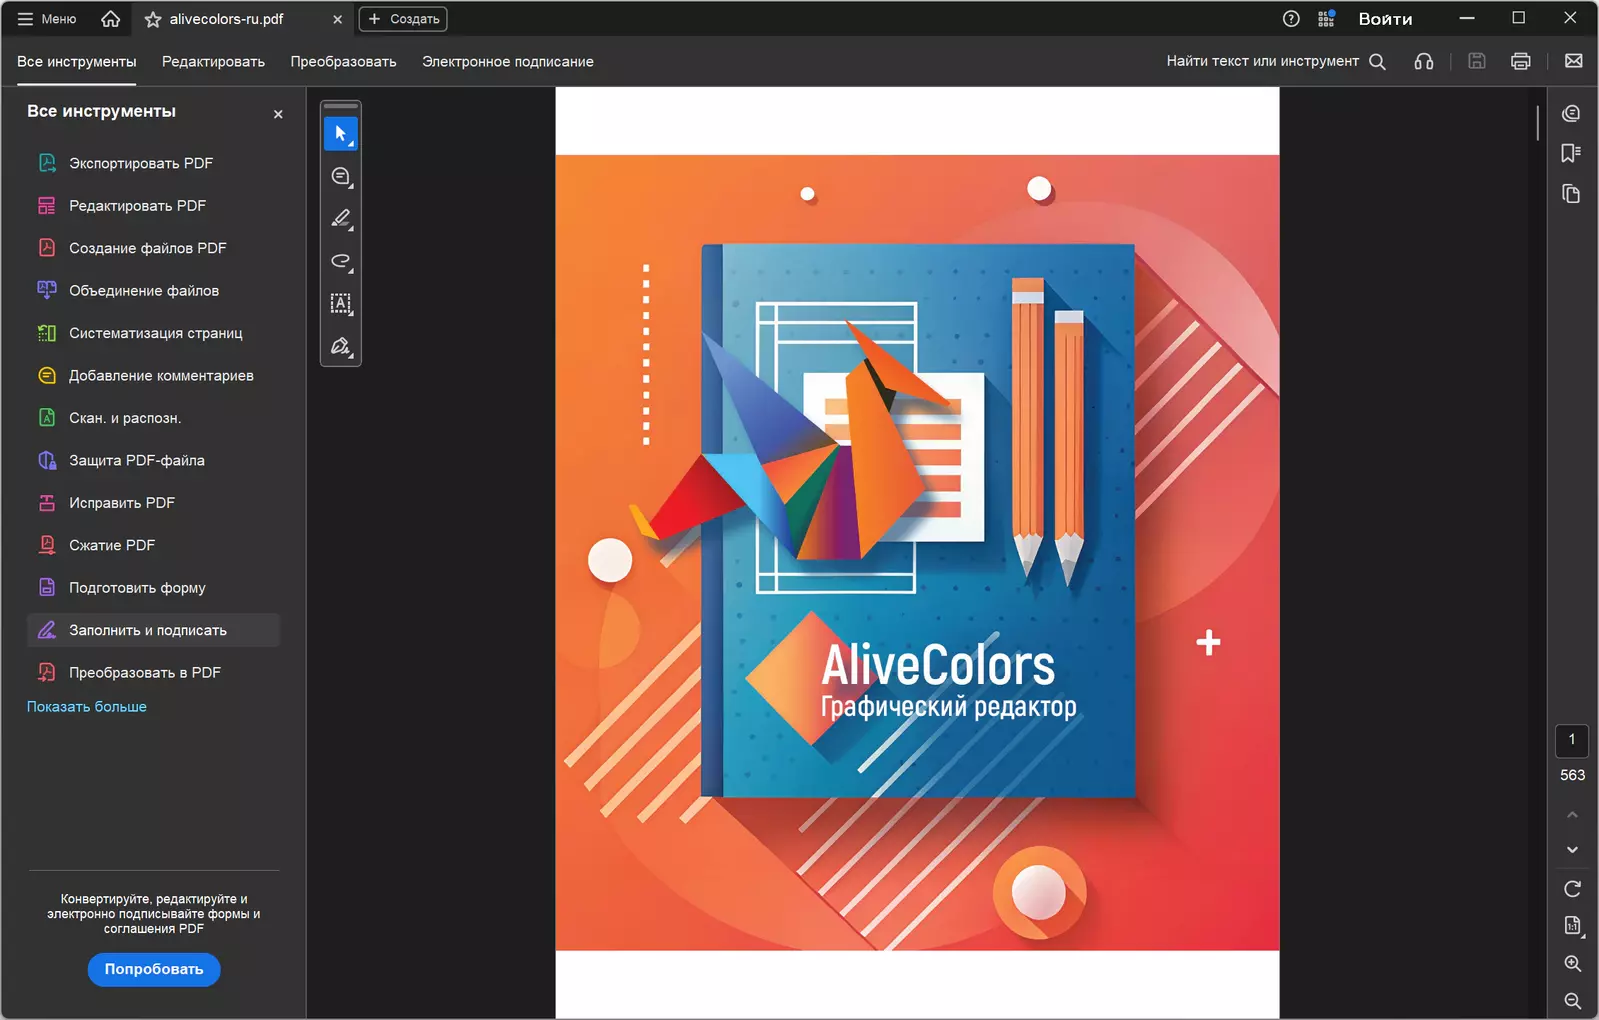Share the file by the envelope icon
1599x1020 pixels.
pyautogui.click(x=1573, y=61)
